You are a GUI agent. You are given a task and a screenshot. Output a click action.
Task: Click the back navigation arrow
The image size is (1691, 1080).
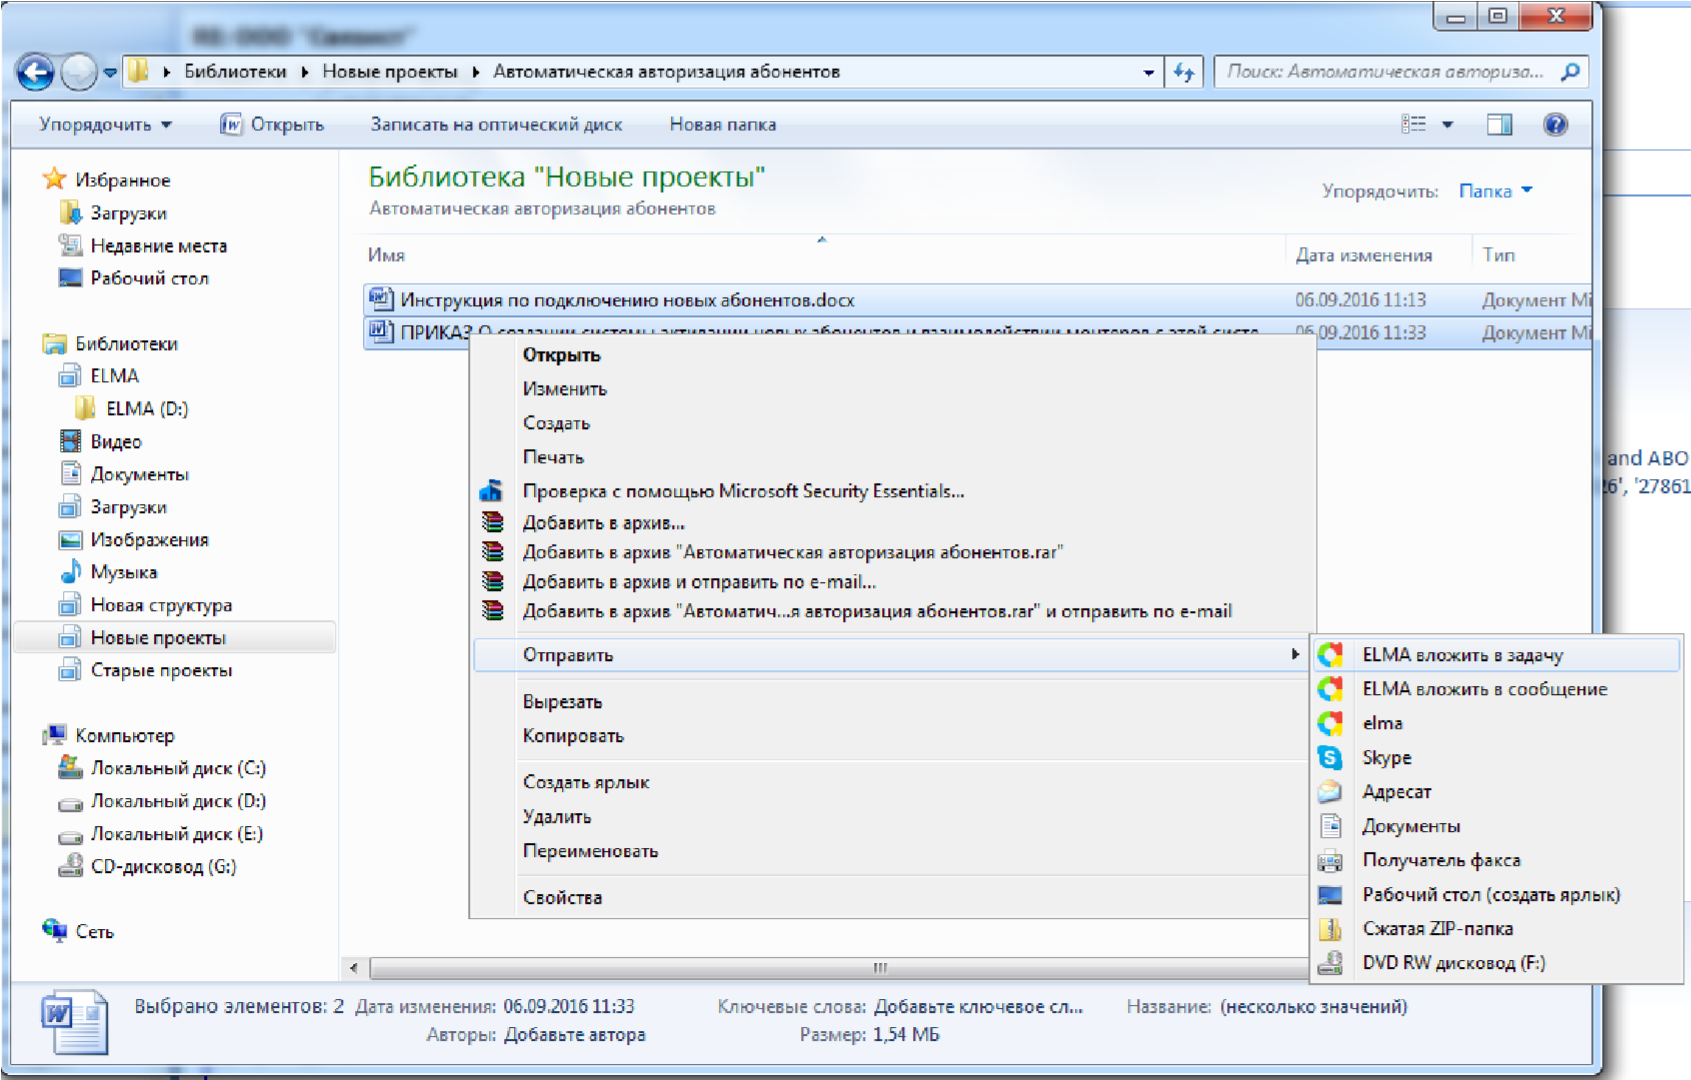[x=36, y=72]
